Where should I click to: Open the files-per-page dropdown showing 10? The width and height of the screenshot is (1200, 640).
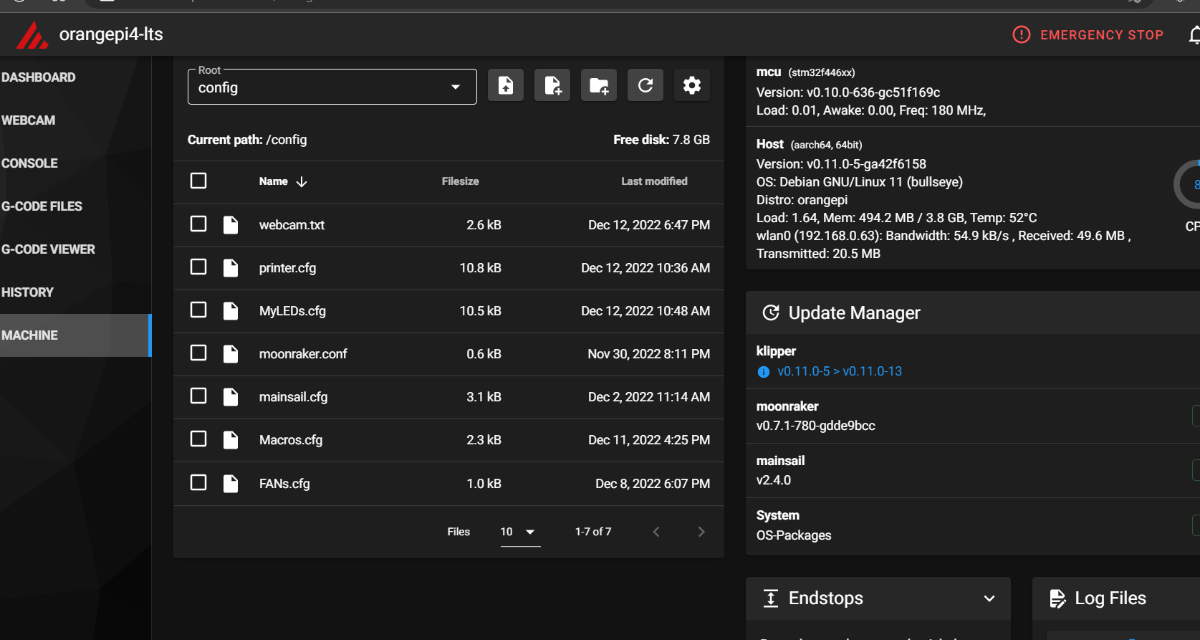(520, 532)
